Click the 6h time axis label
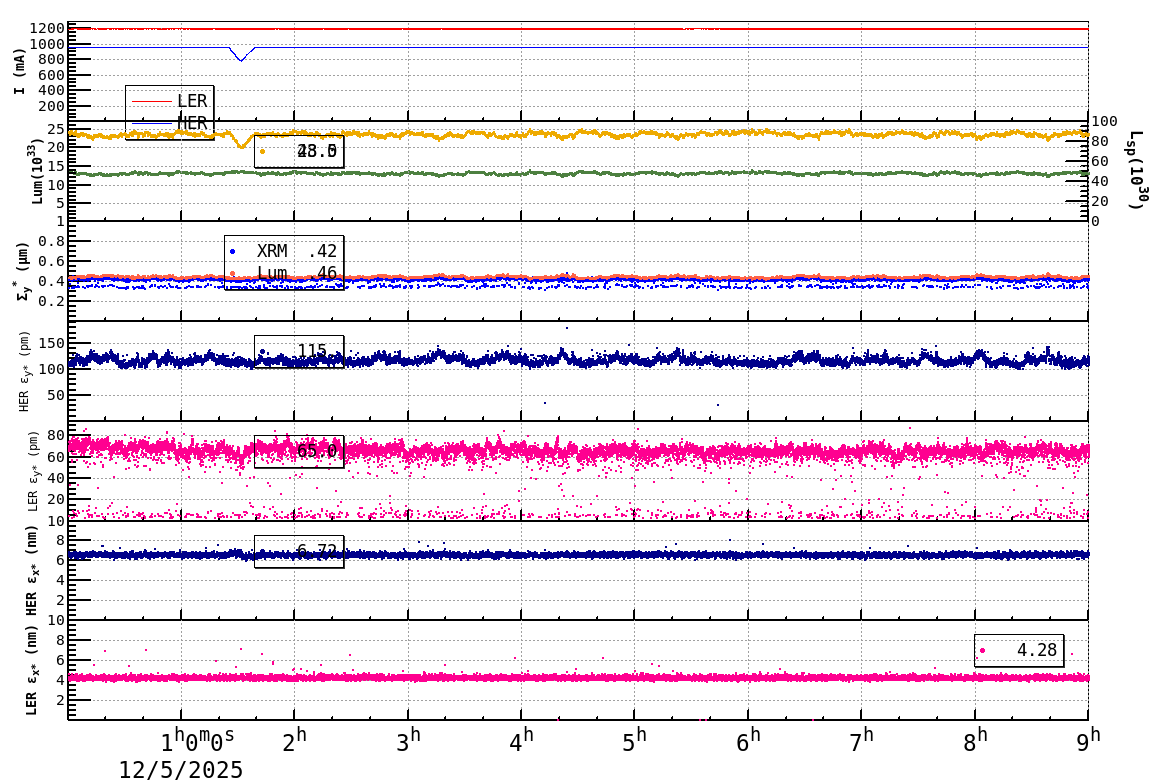The image size is (1160, 782). [x=748, y=739]
